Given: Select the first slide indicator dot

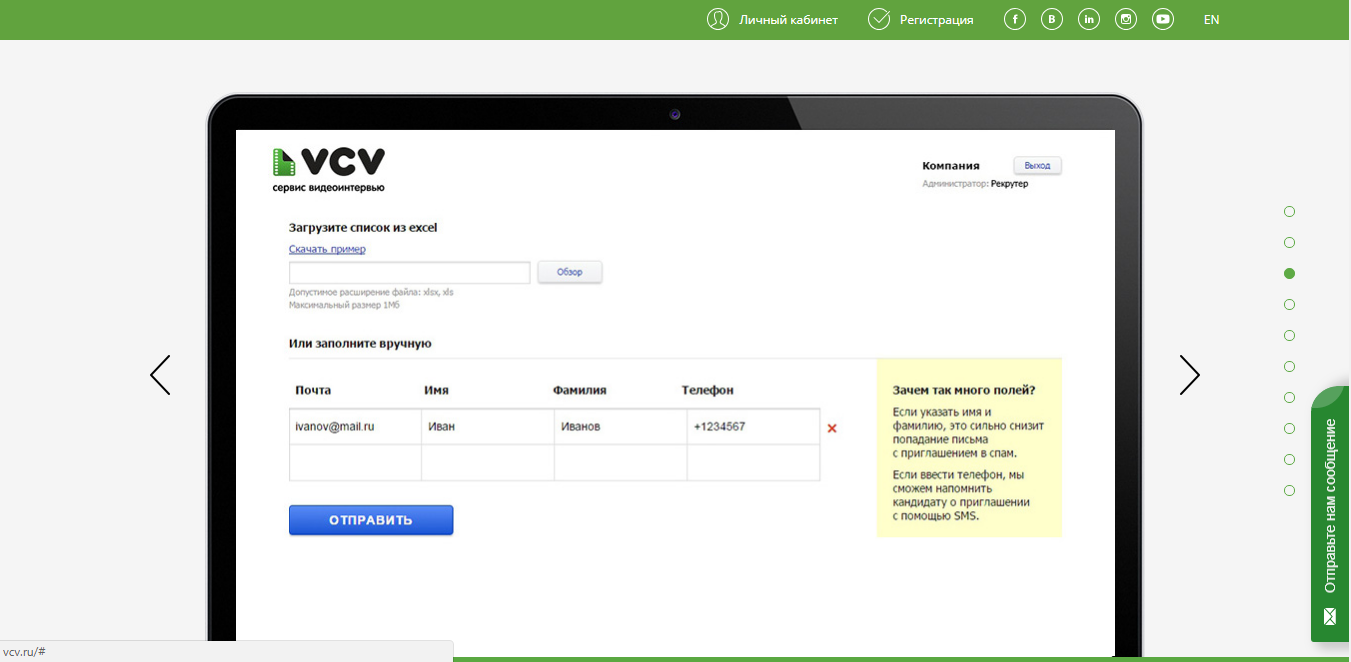Looking at the screenshot, I should (x=1289, y=211).
